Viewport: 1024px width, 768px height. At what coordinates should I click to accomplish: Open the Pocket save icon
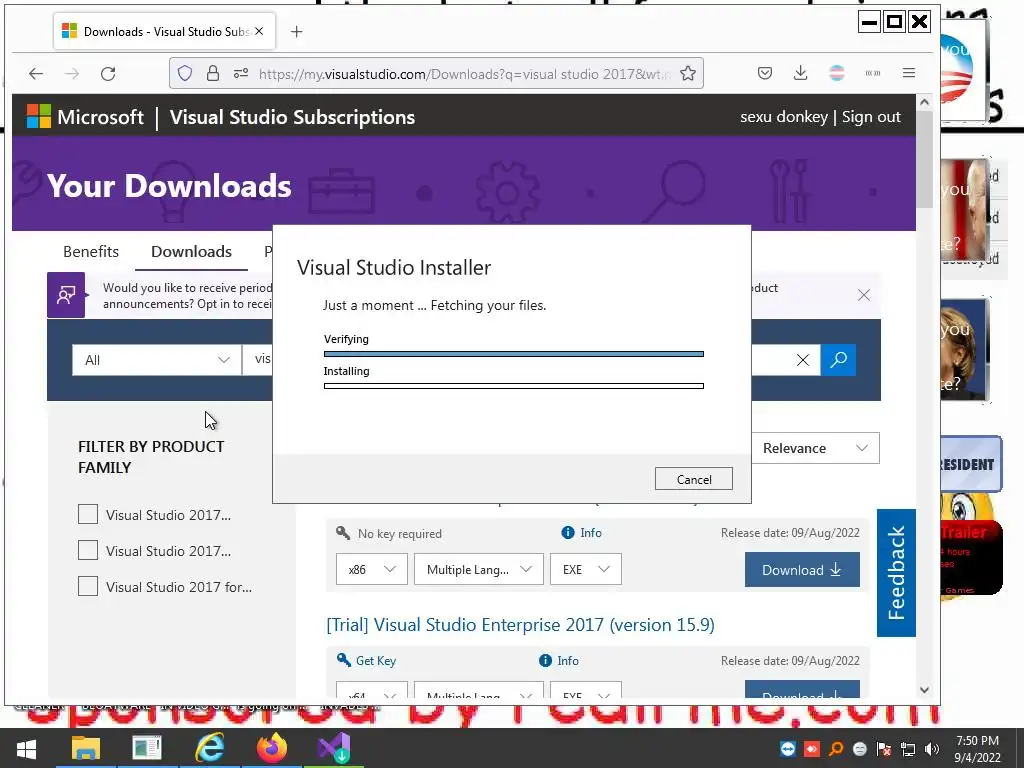[765, 73]
